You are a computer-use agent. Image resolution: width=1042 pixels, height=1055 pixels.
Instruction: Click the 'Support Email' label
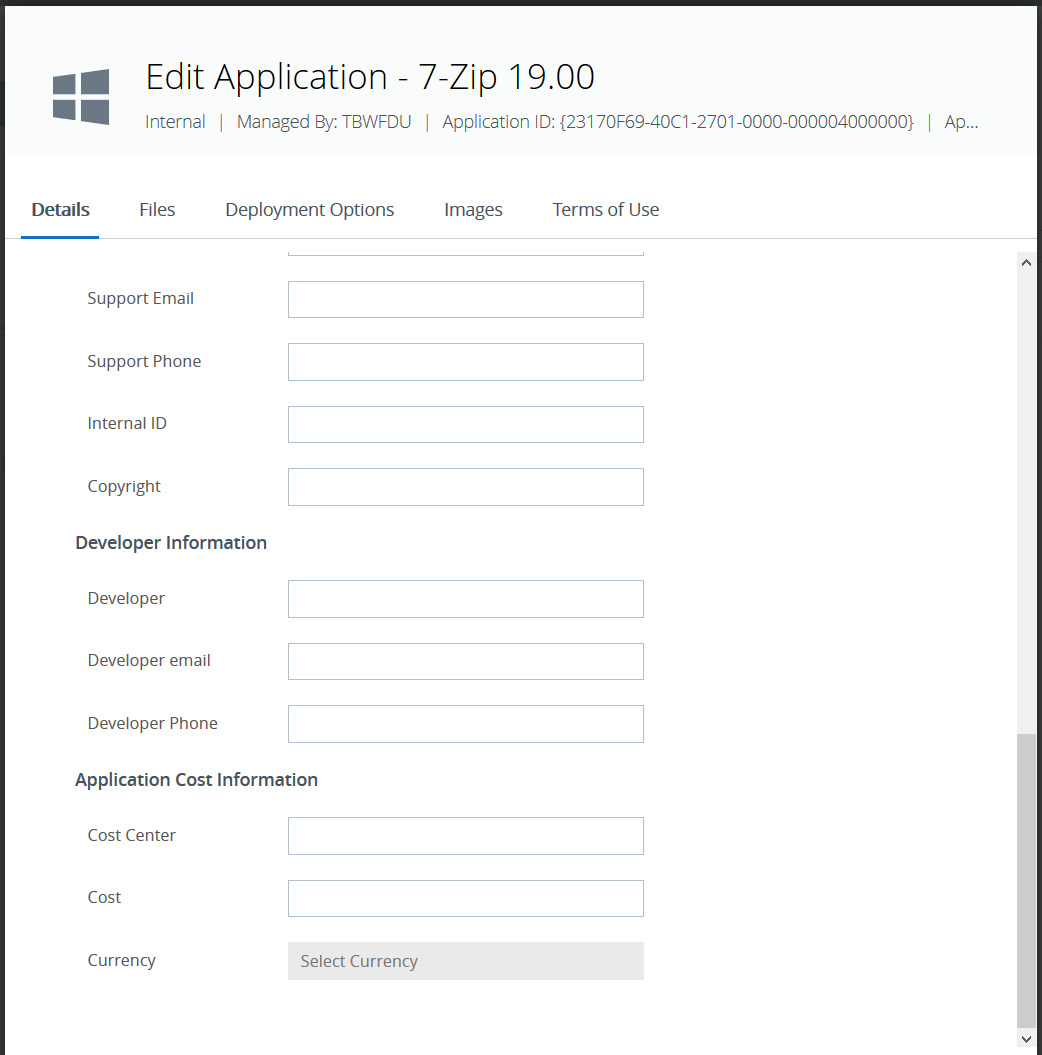point(141,298)
